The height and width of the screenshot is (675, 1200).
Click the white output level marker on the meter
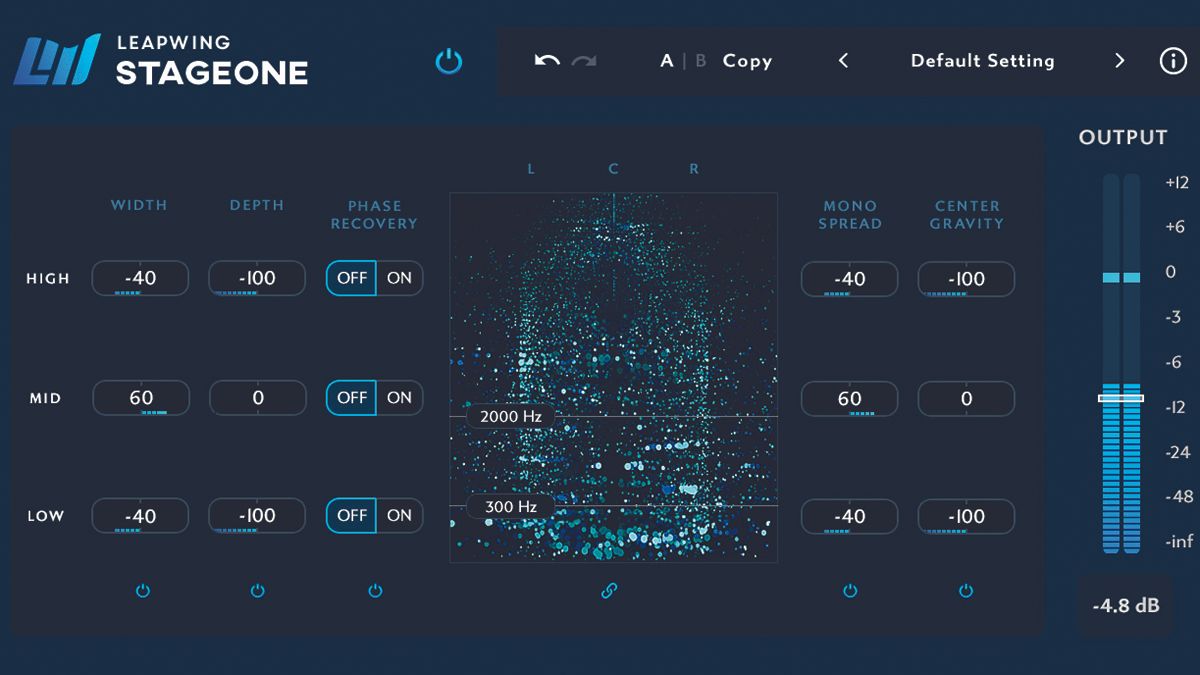coord(1122,399)
